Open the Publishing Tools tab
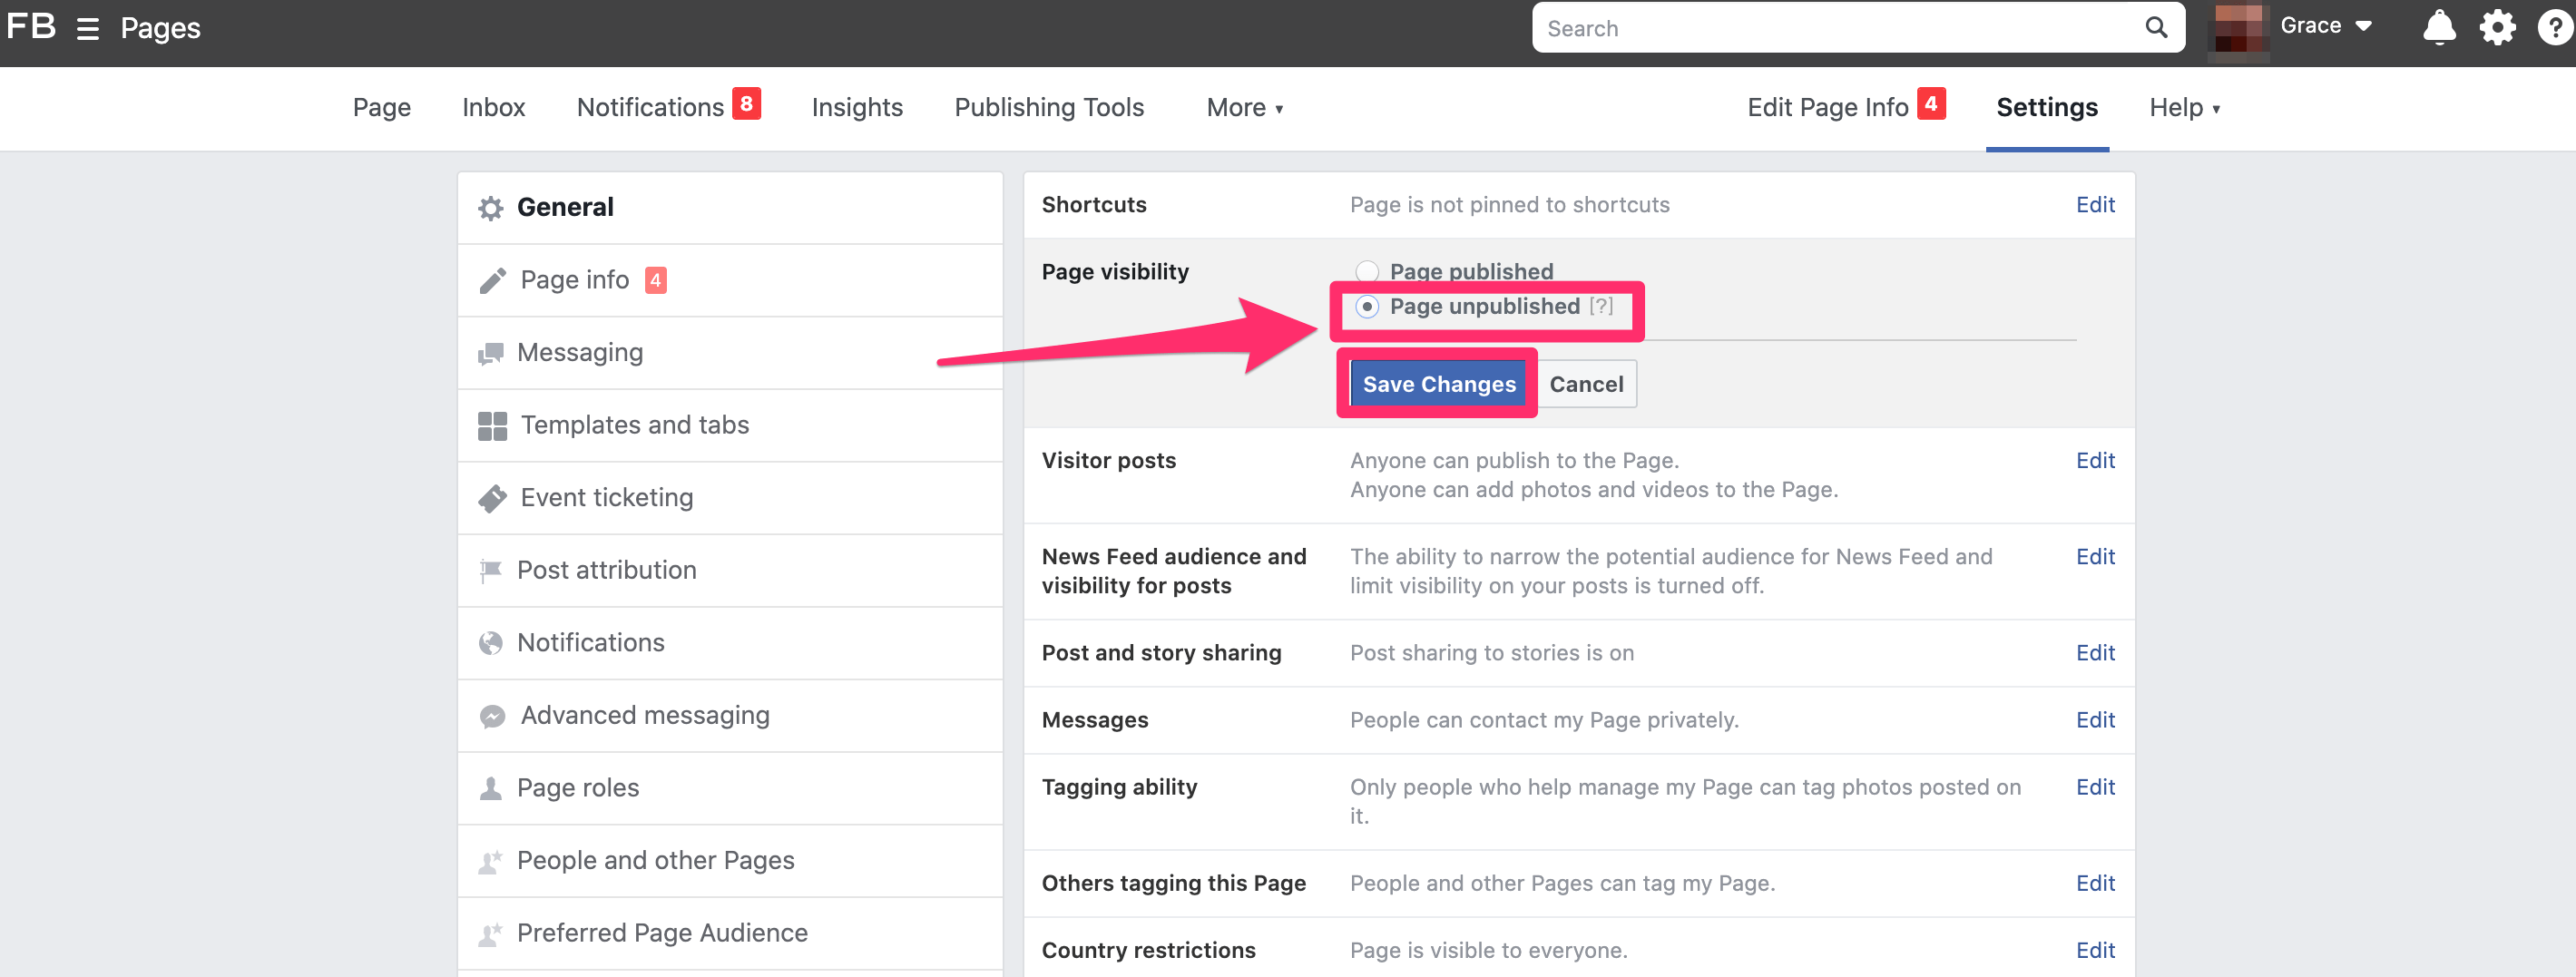Viewport: 2576px width, 977px height. [1049, 107]
